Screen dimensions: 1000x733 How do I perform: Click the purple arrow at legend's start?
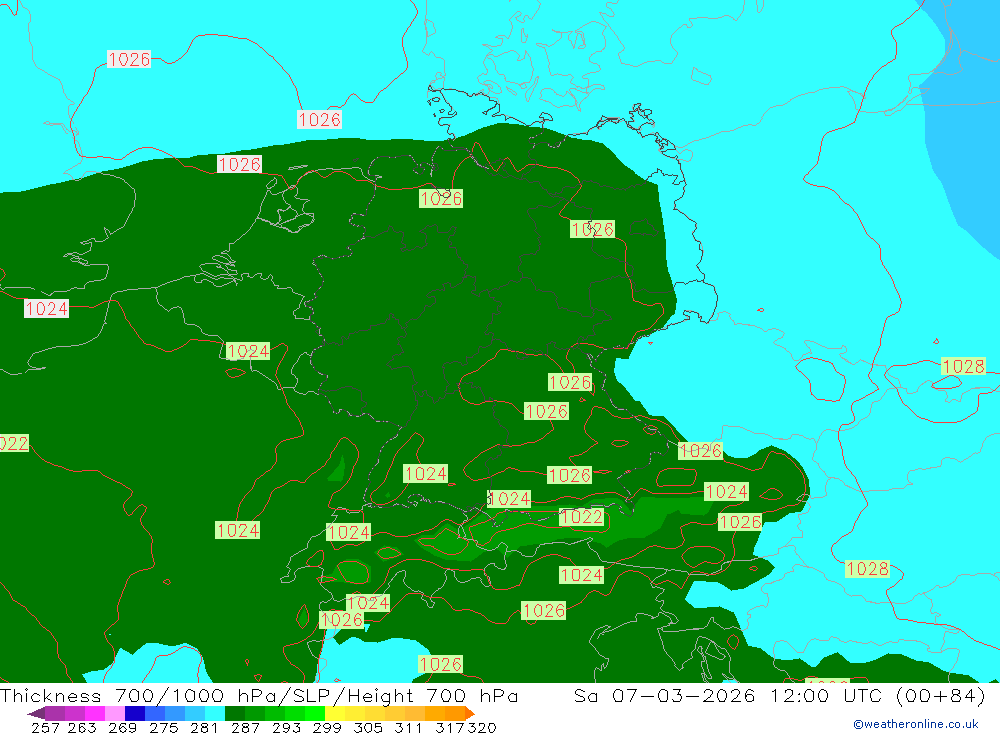click(36, 713)
